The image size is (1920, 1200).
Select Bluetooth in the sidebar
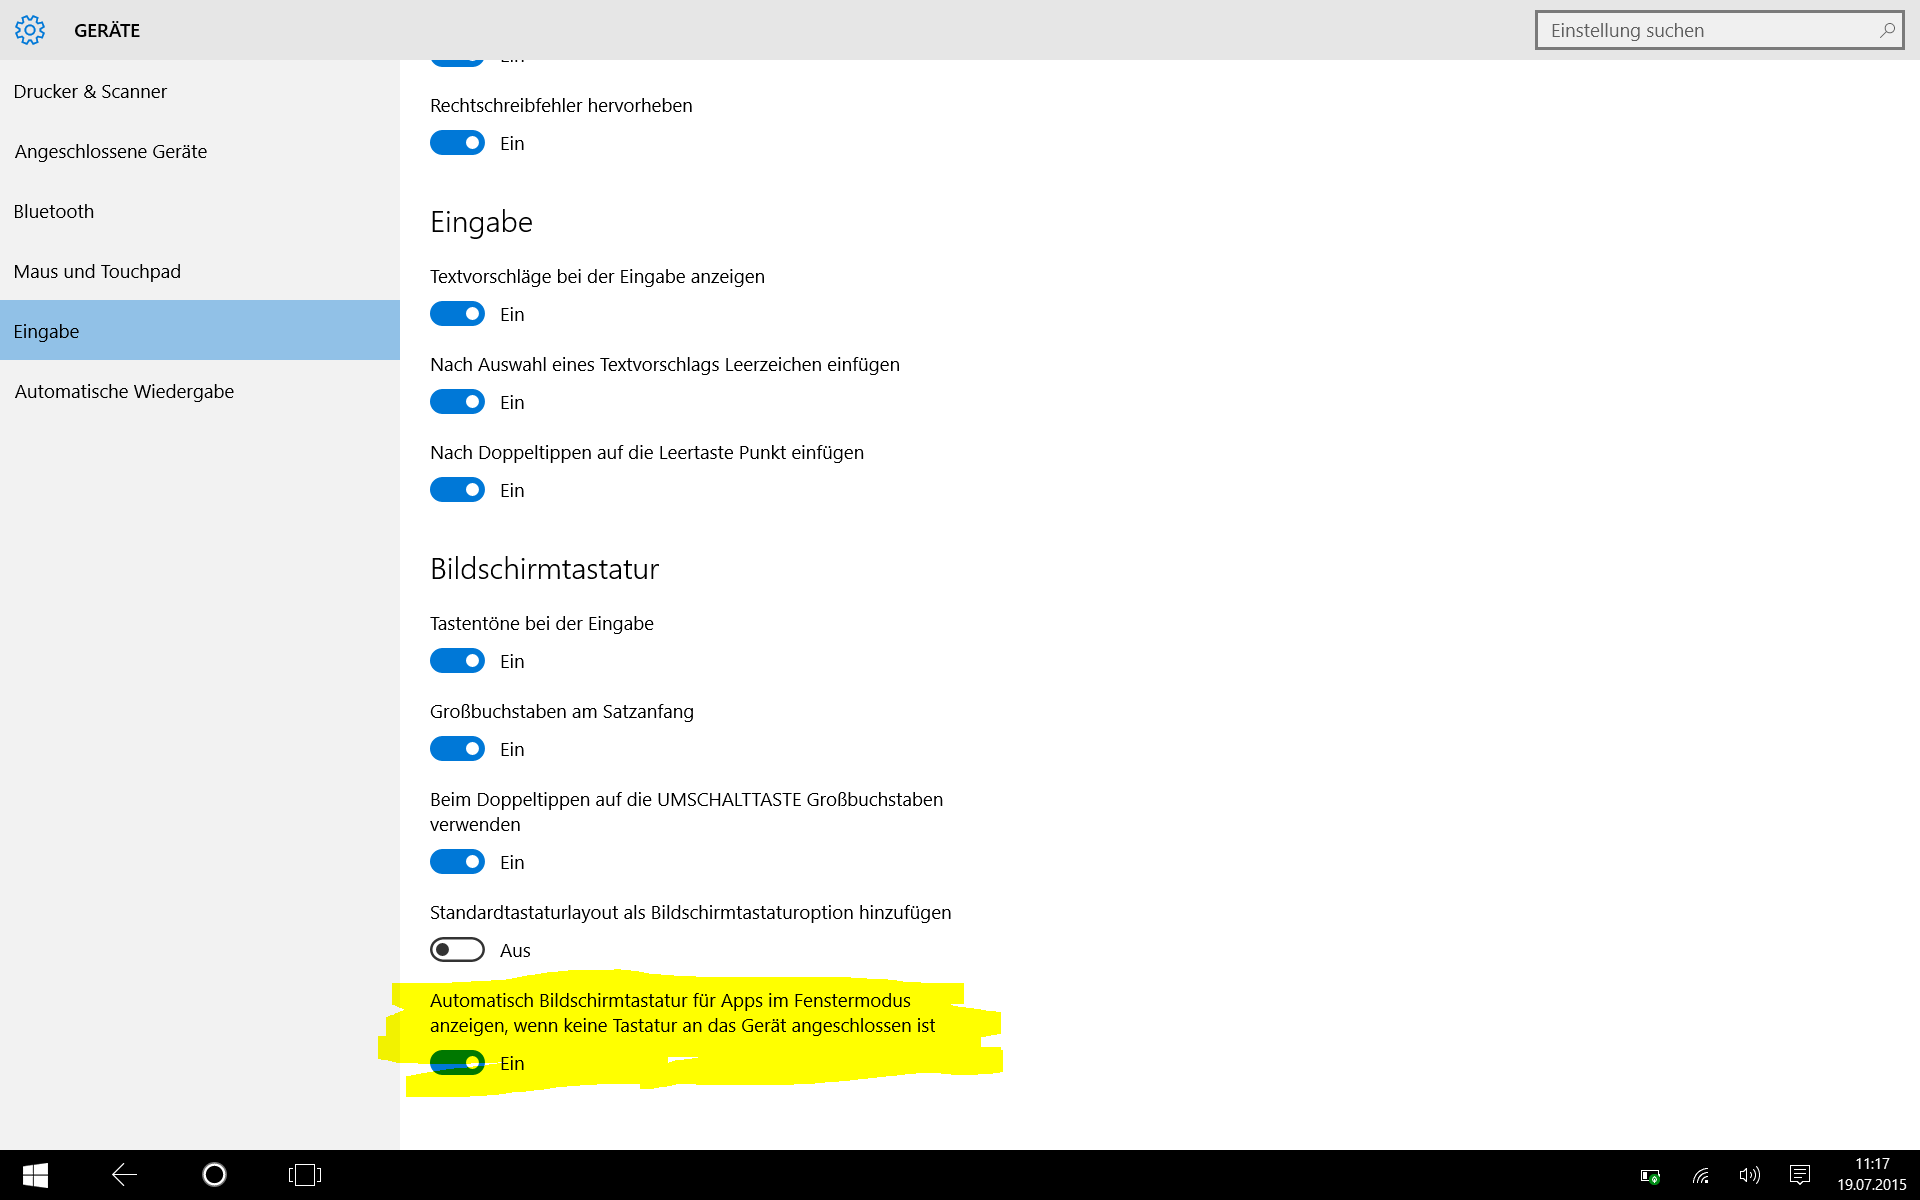pos(54,211)
